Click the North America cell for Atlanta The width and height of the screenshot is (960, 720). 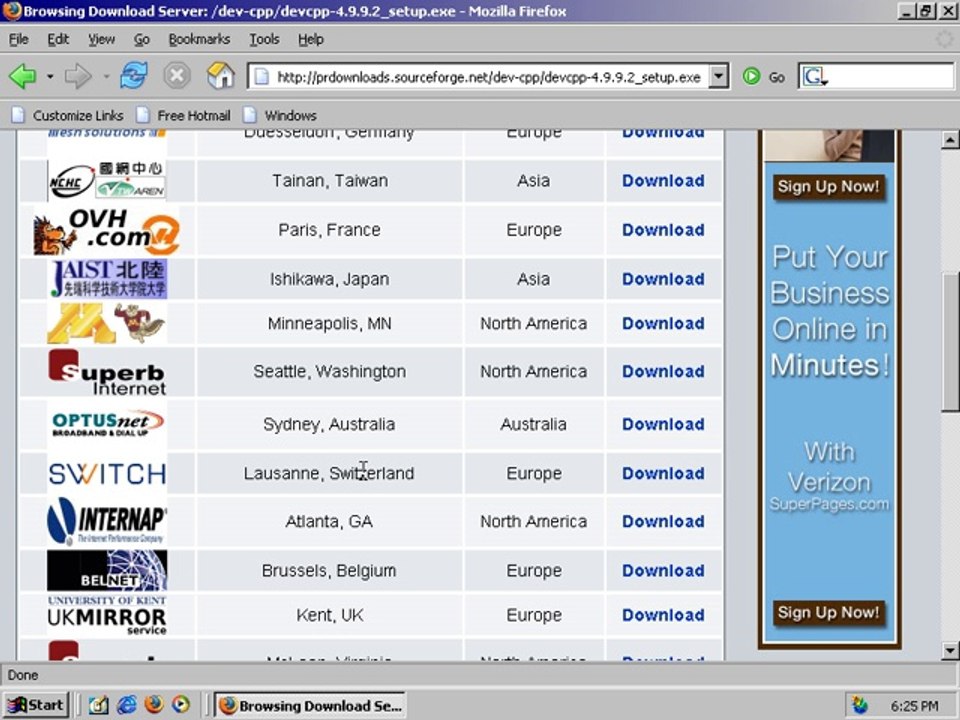533,521
